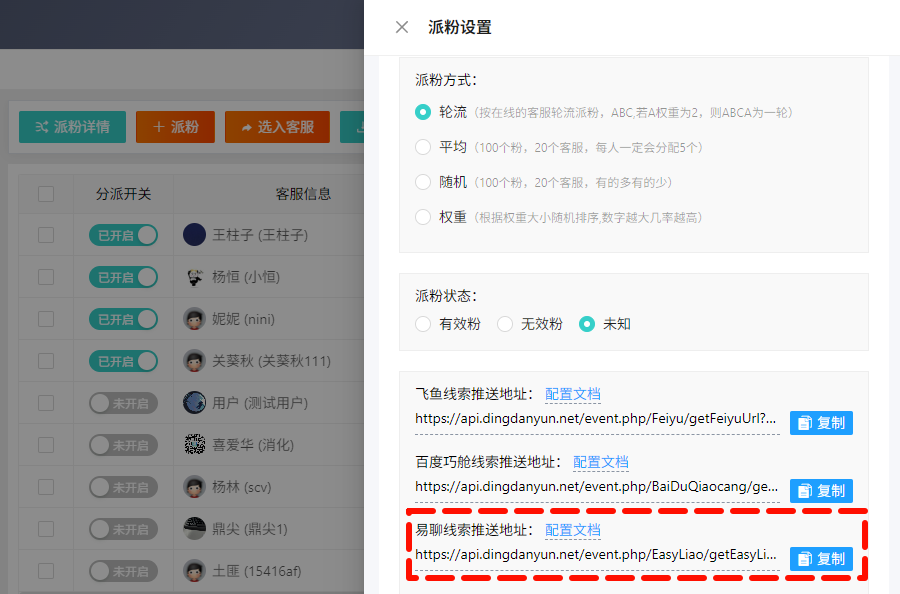Copy the 易聊 lead push URL
Image resolution: width=900 pixels, height=594 pixels.
(821, 559)
